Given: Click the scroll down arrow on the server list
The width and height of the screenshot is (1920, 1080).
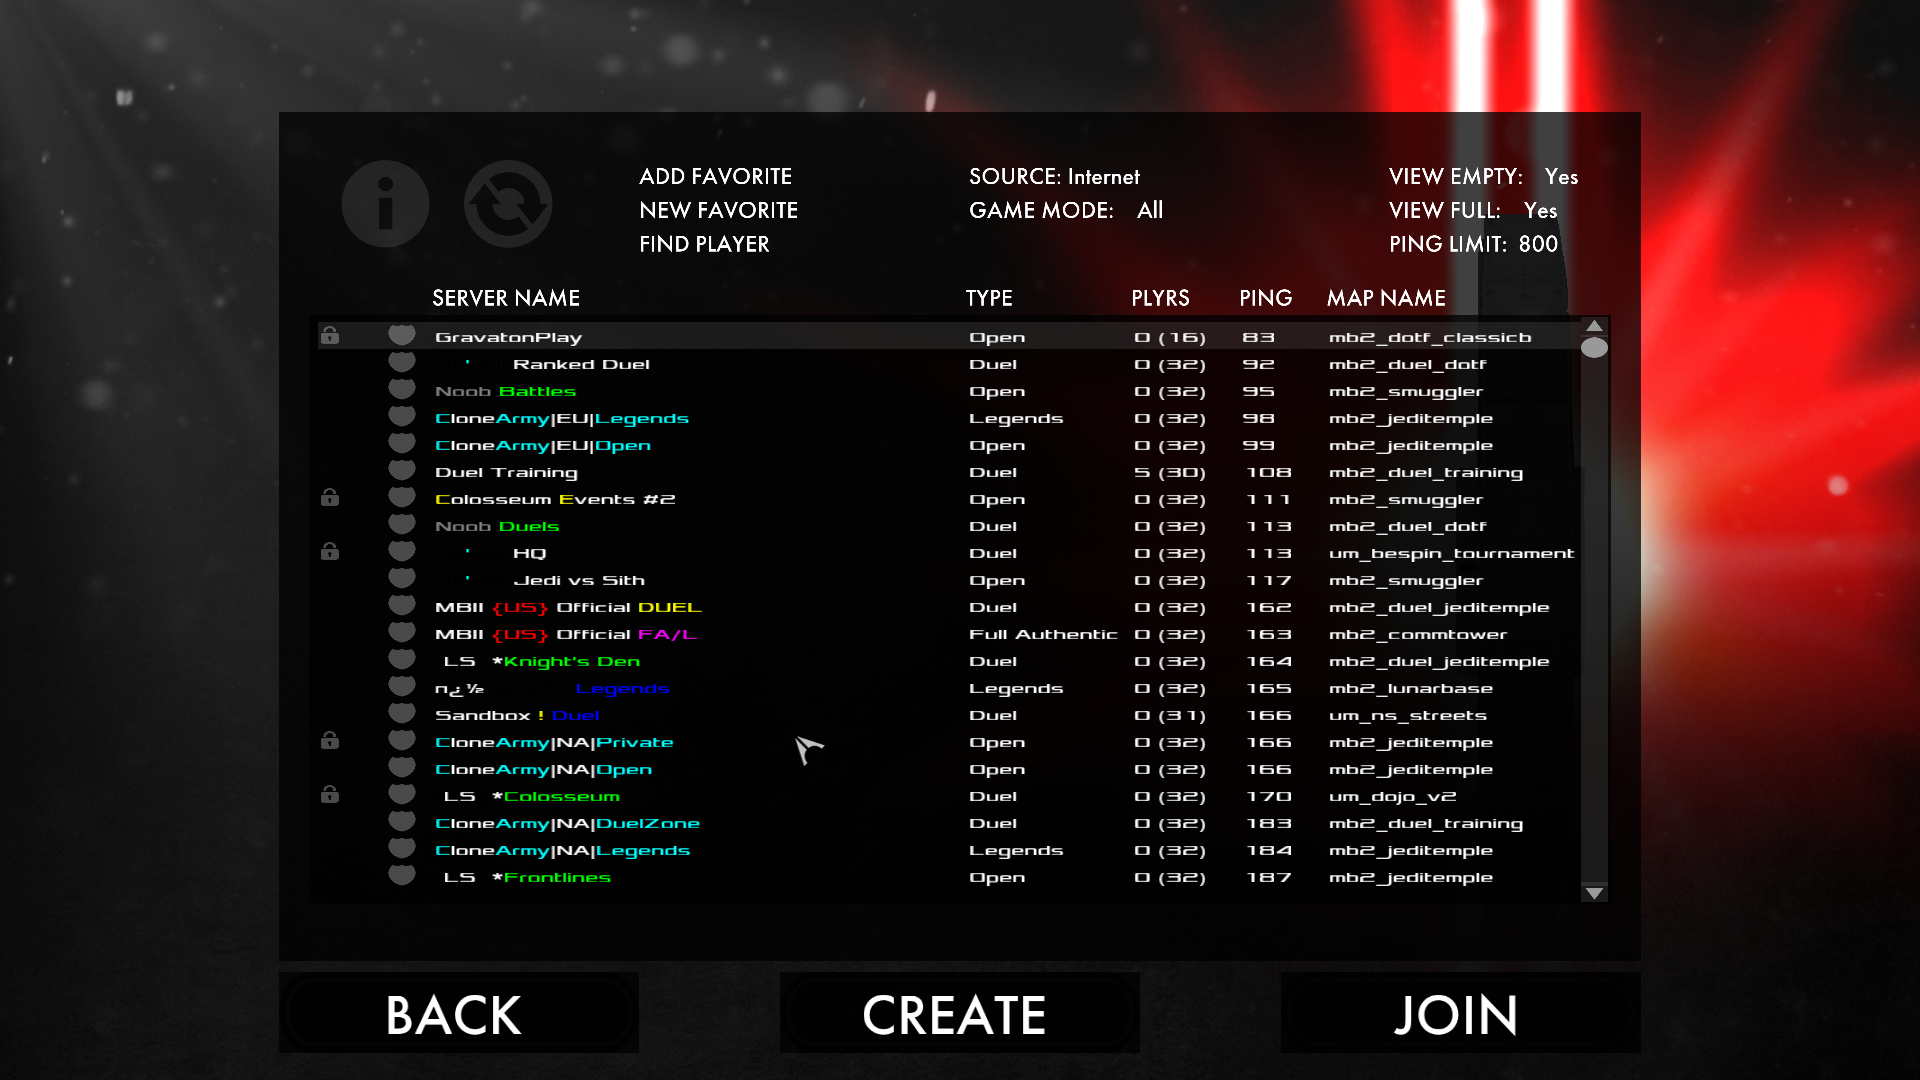Looking at the screenshot, I should (x=1594, y=893).
